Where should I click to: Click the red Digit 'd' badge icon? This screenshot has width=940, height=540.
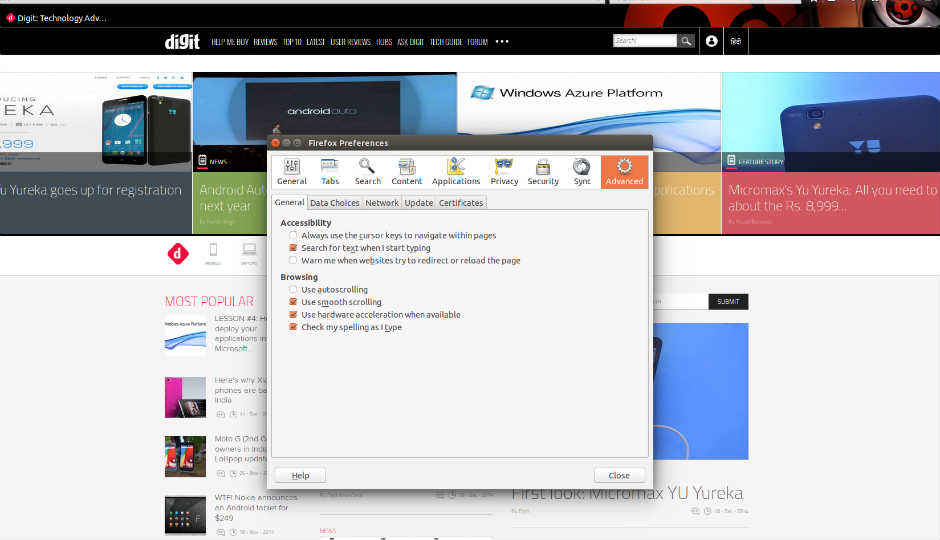coord(177,254)
